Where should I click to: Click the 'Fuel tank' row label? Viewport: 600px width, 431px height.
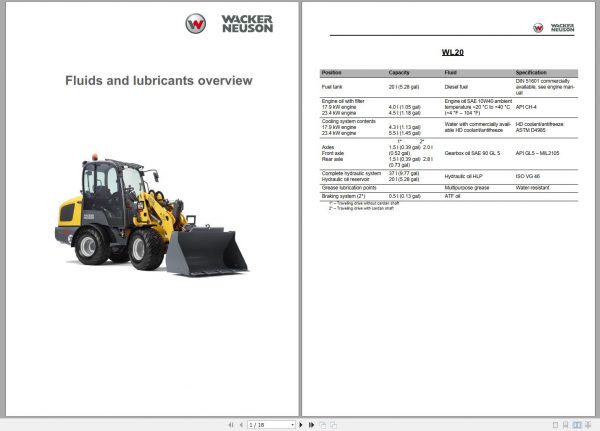tap(332, 87)
